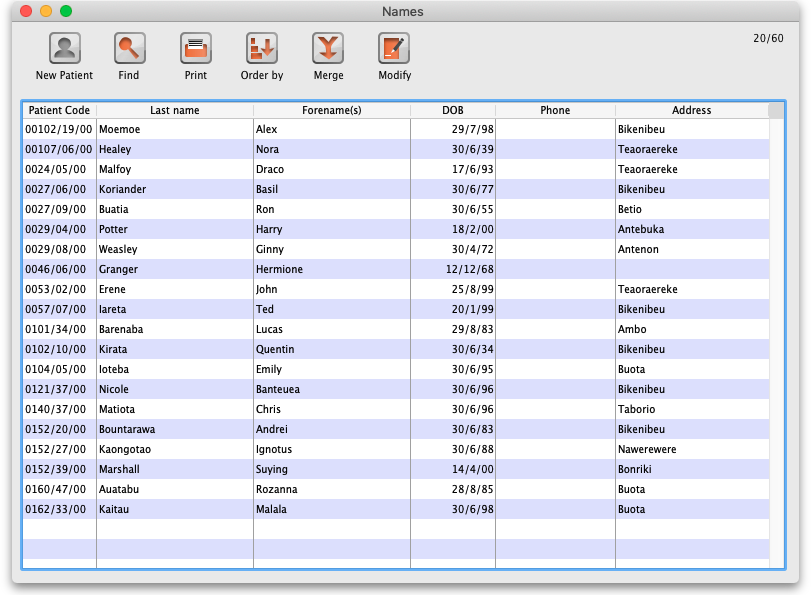This screenshot has width=811, height=595.
Task: Sort by Patient Code column header
Action: coord(59,110)
